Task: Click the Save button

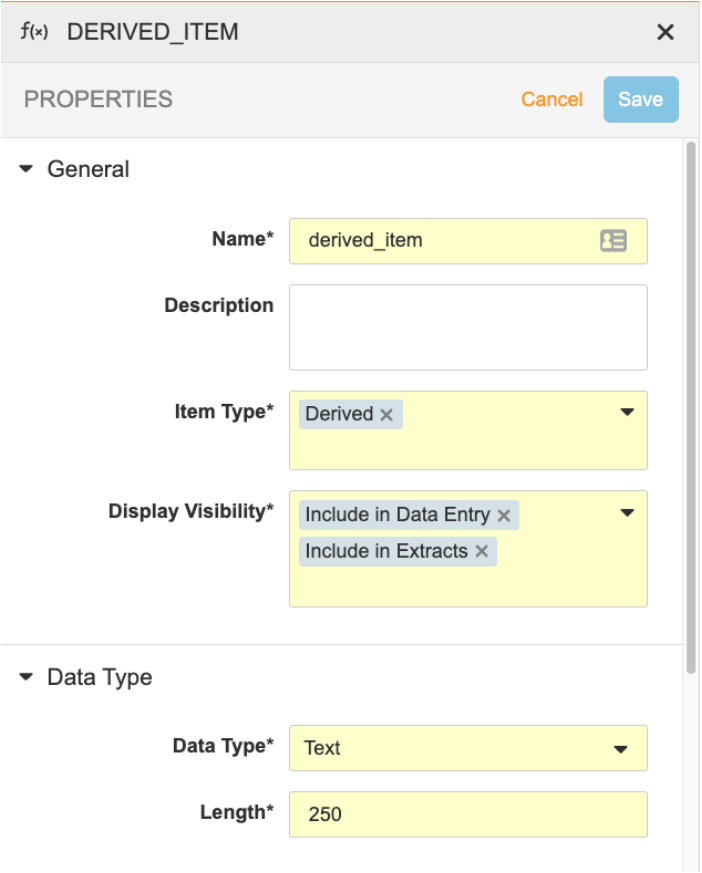Action: click(640, 100)
